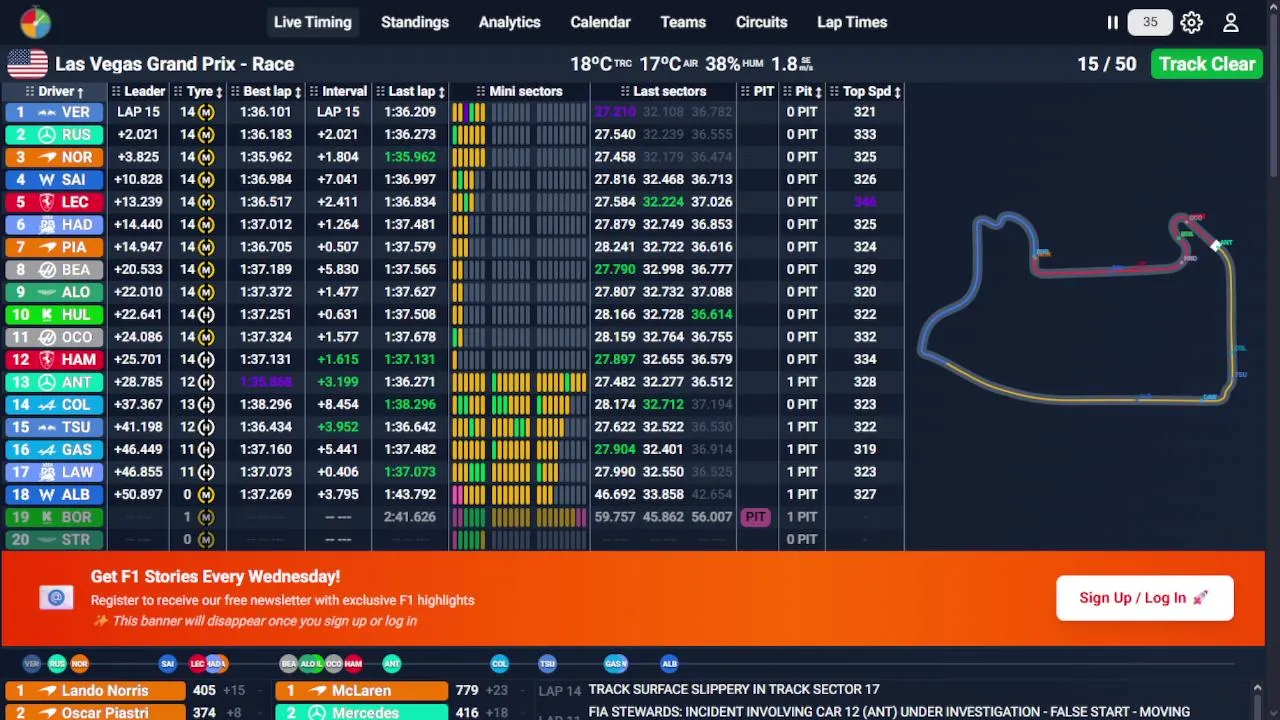Grab the PIT column drag handle
1280x720 pixels.
pyautogui.click(x=745, y=92)
